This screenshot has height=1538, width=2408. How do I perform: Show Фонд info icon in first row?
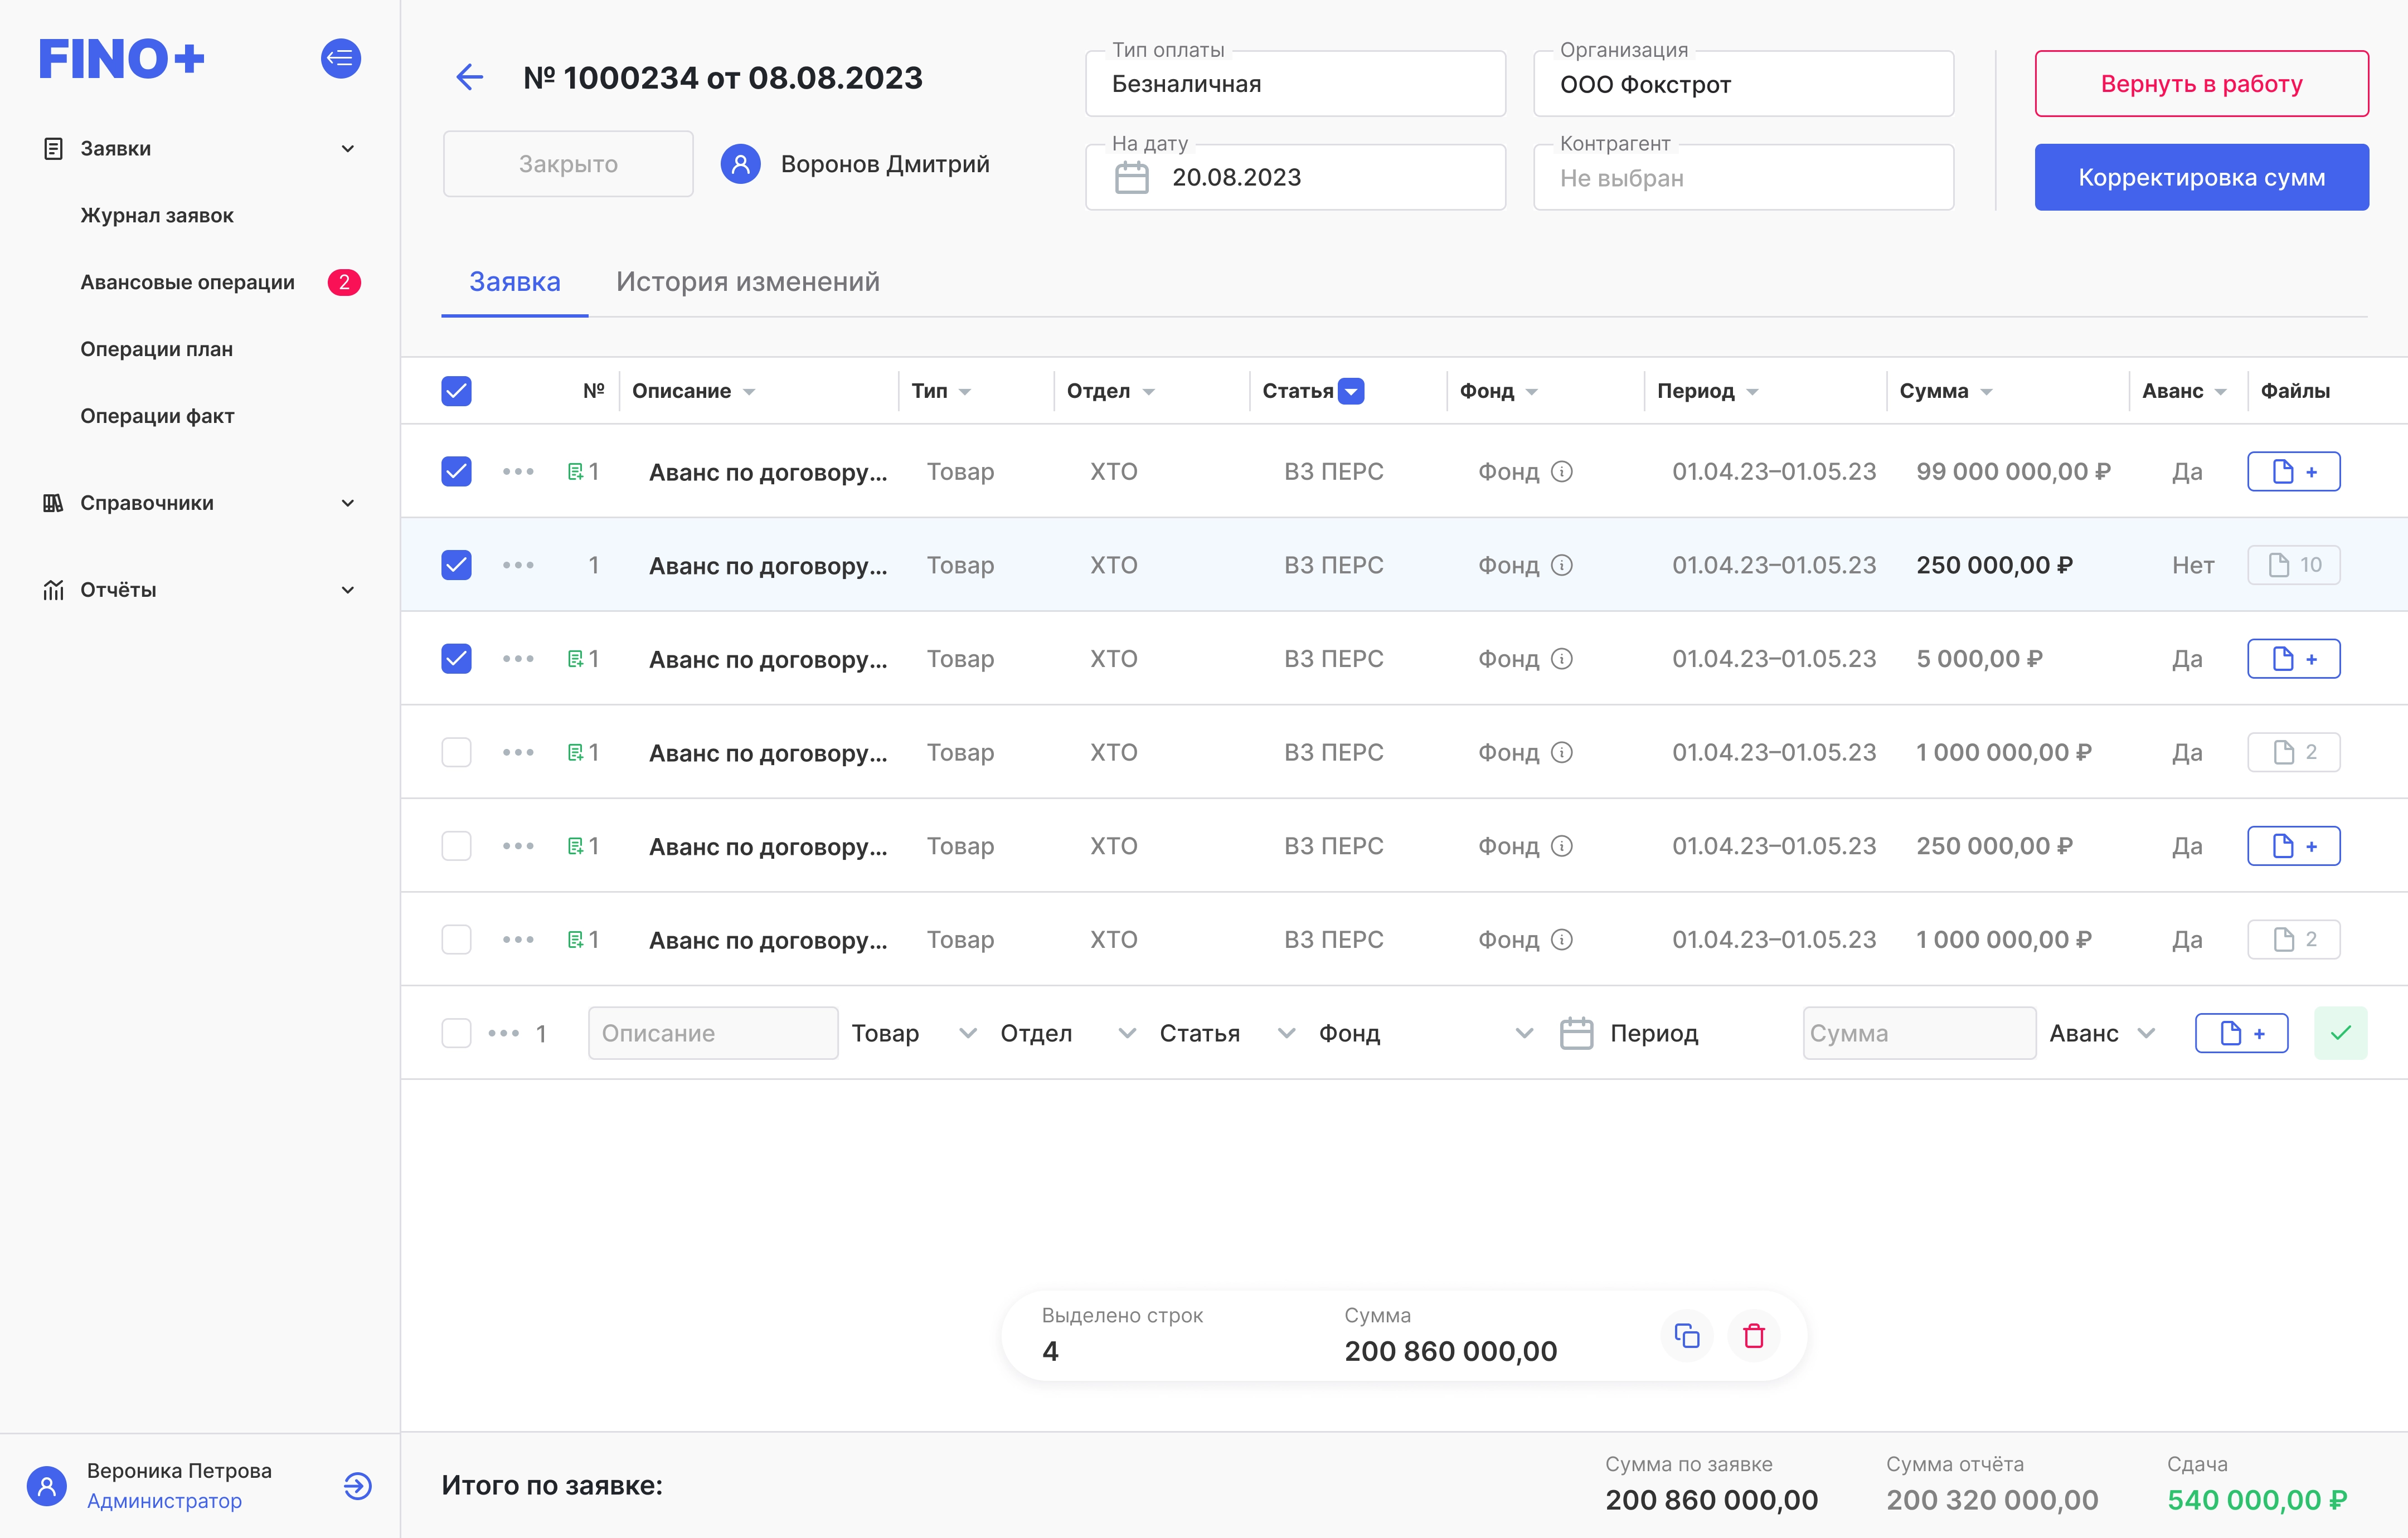click(1562, 471)
